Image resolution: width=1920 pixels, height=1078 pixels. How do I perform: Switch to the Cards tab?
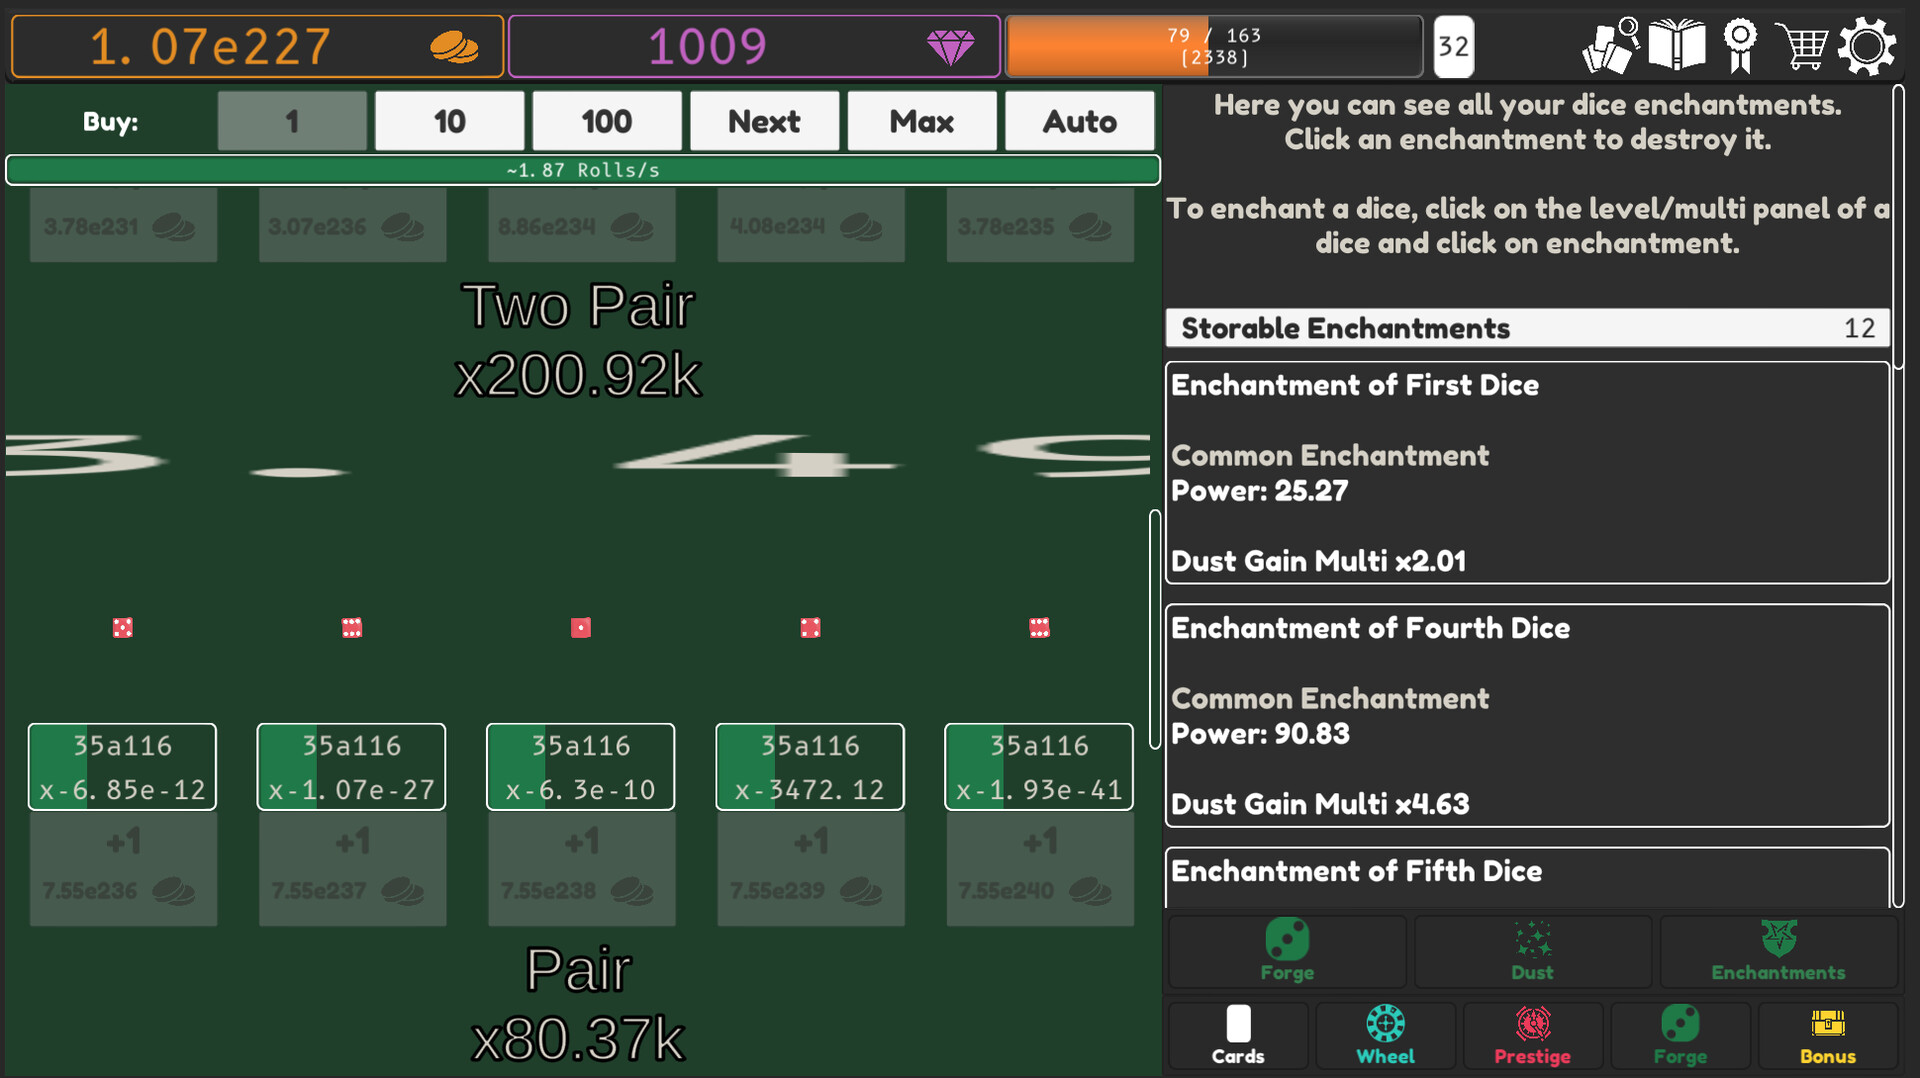(x=1237, y=1035)
